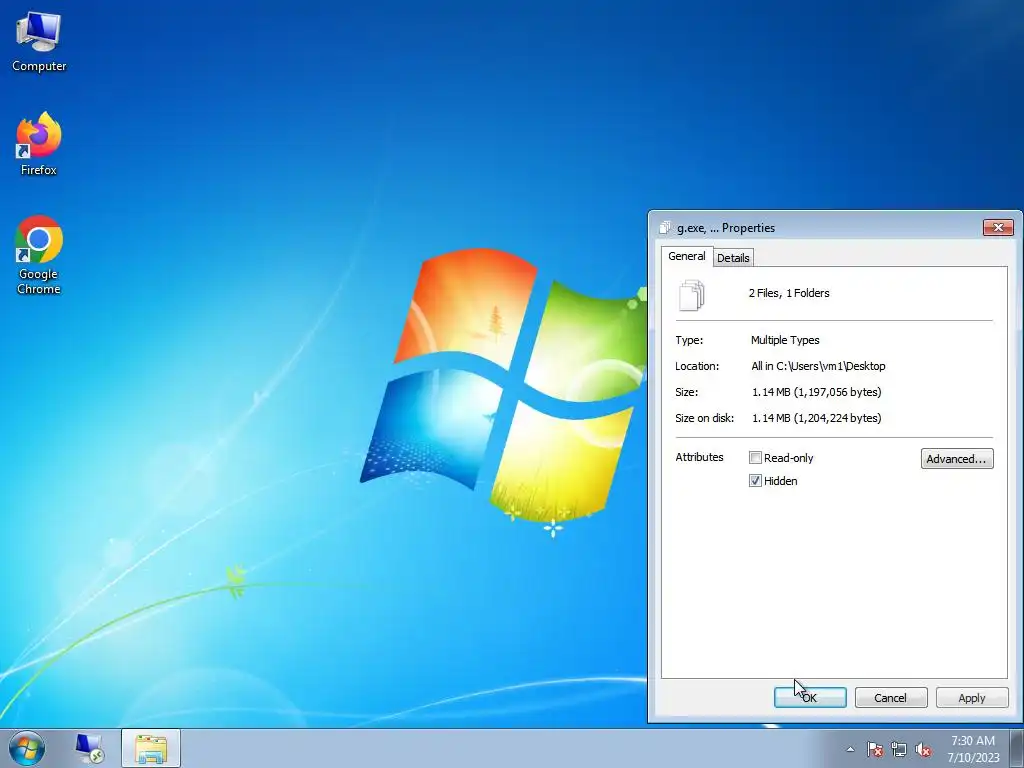This screenshot has width=1024, height=768.
Task: Select the Google Chrome desktop shortcut
Action: pos(39,255)
